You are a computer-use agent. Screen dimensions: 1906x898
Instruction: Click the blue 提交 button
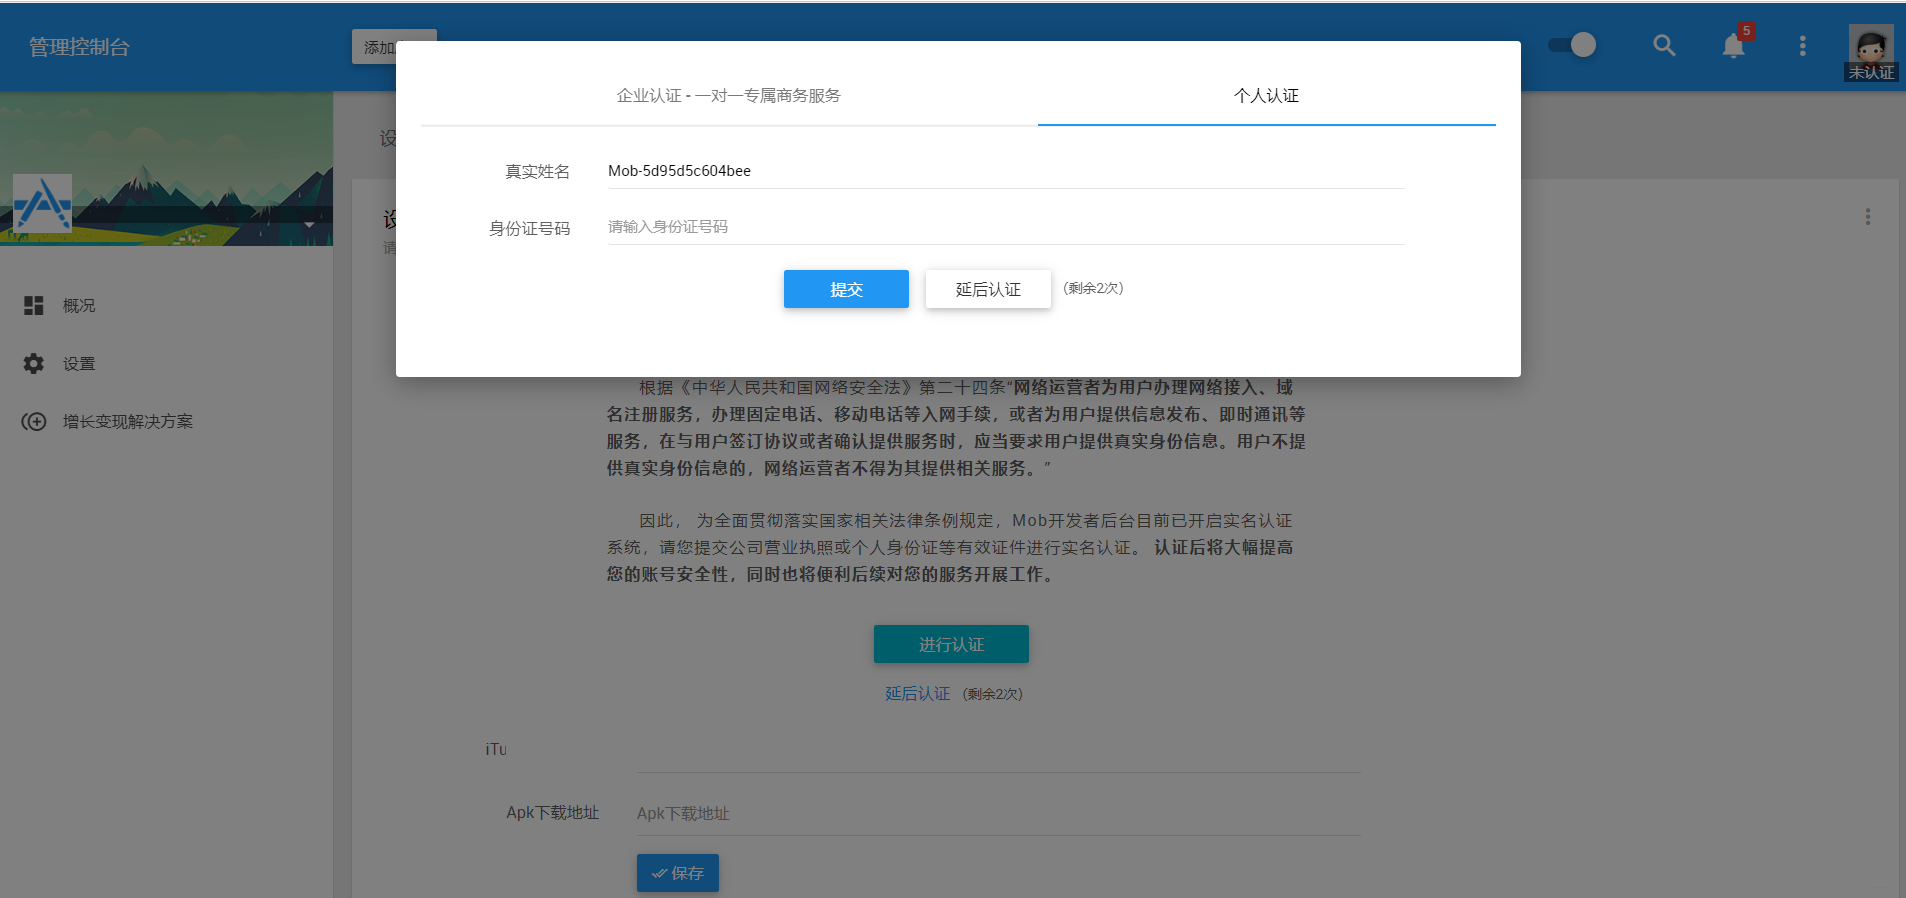click(846, 289)
